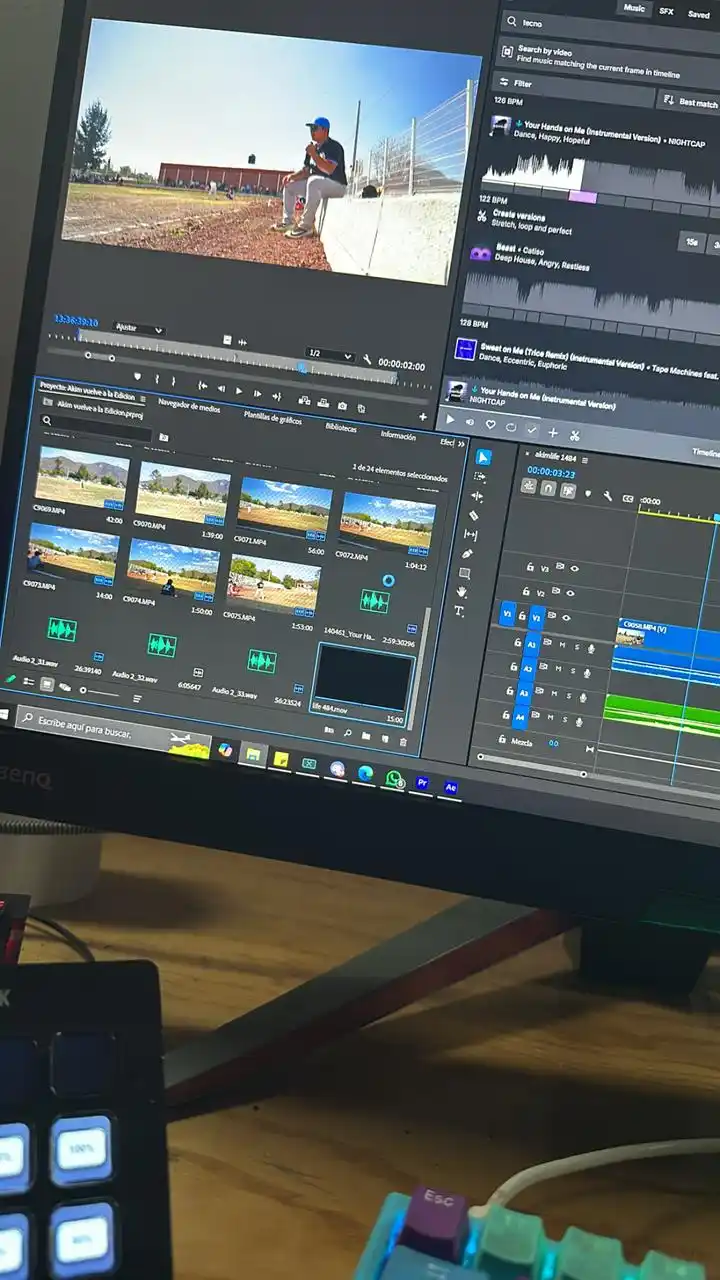Play the Program Monitor preview

pos(239,391)
